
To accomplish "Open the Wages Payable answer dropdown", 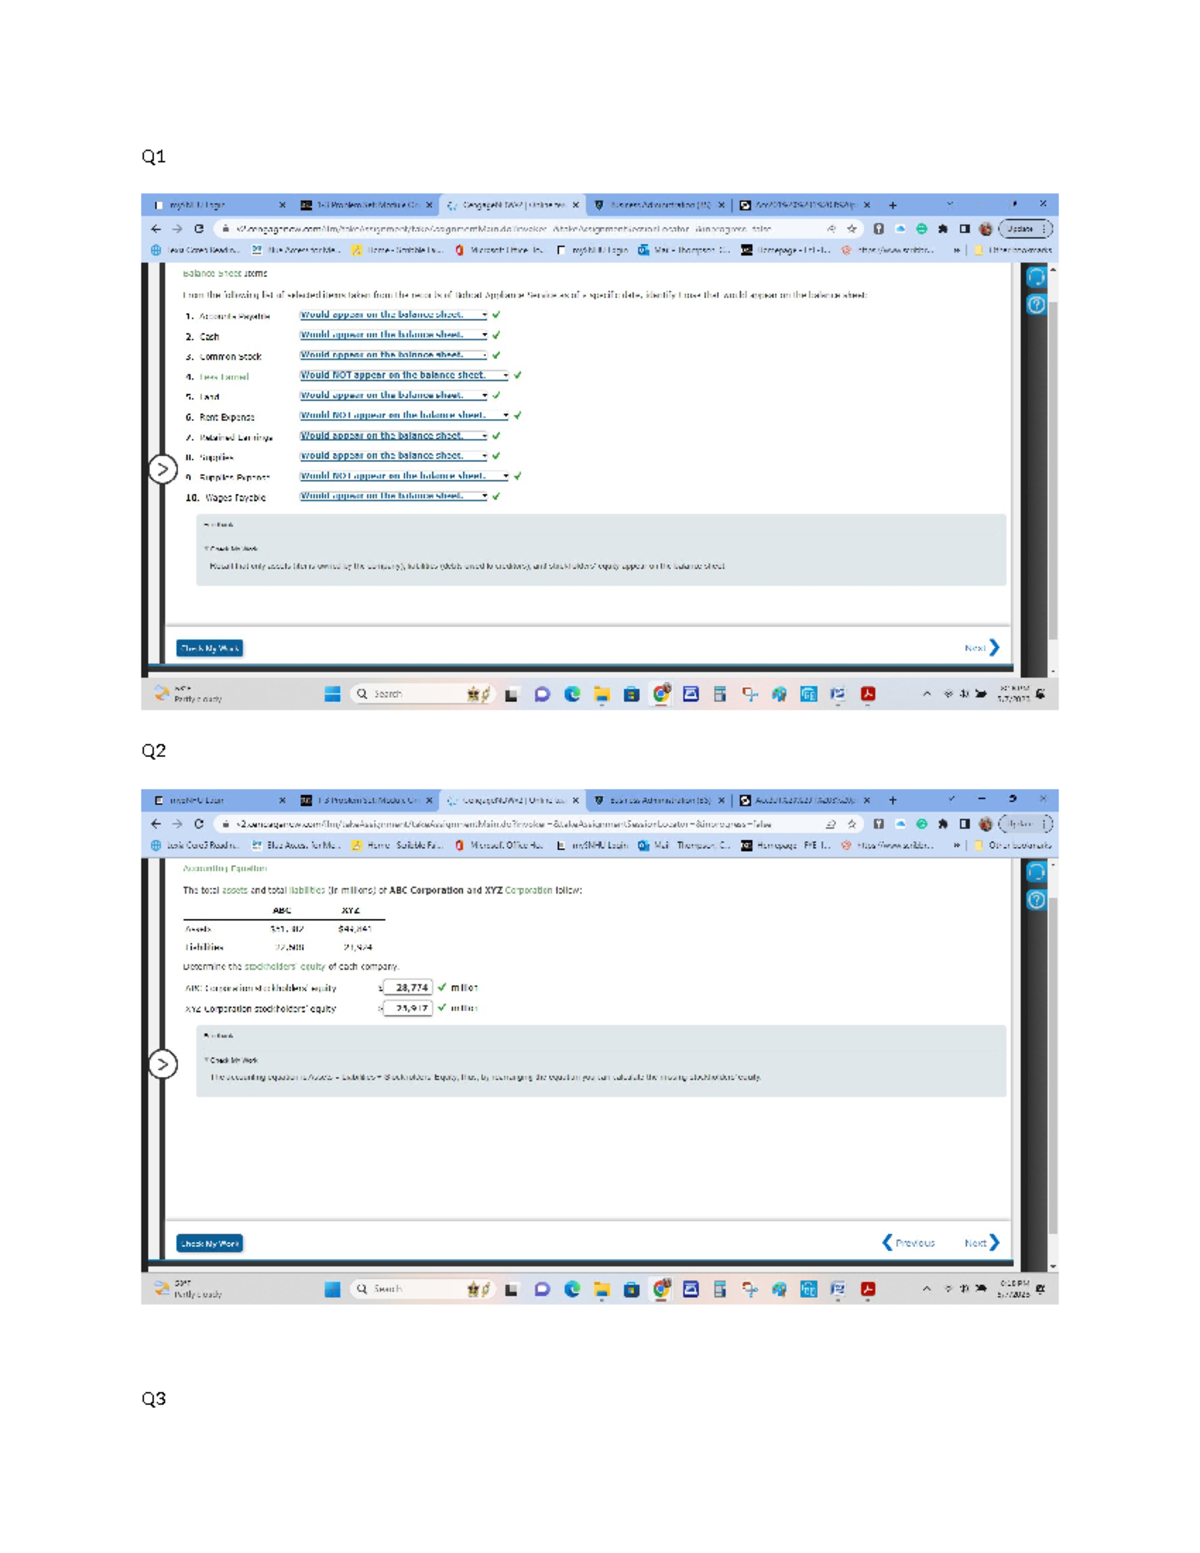I will tap(393, 496).
